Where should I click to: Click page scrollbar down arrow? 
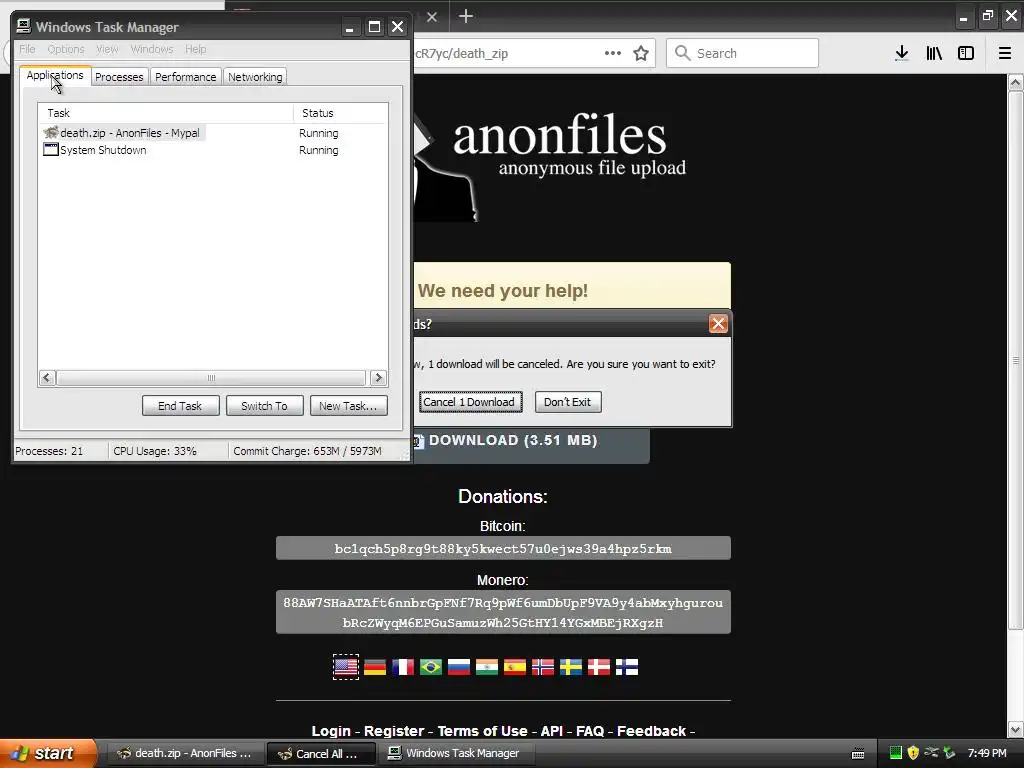[x=1015, y=729]
